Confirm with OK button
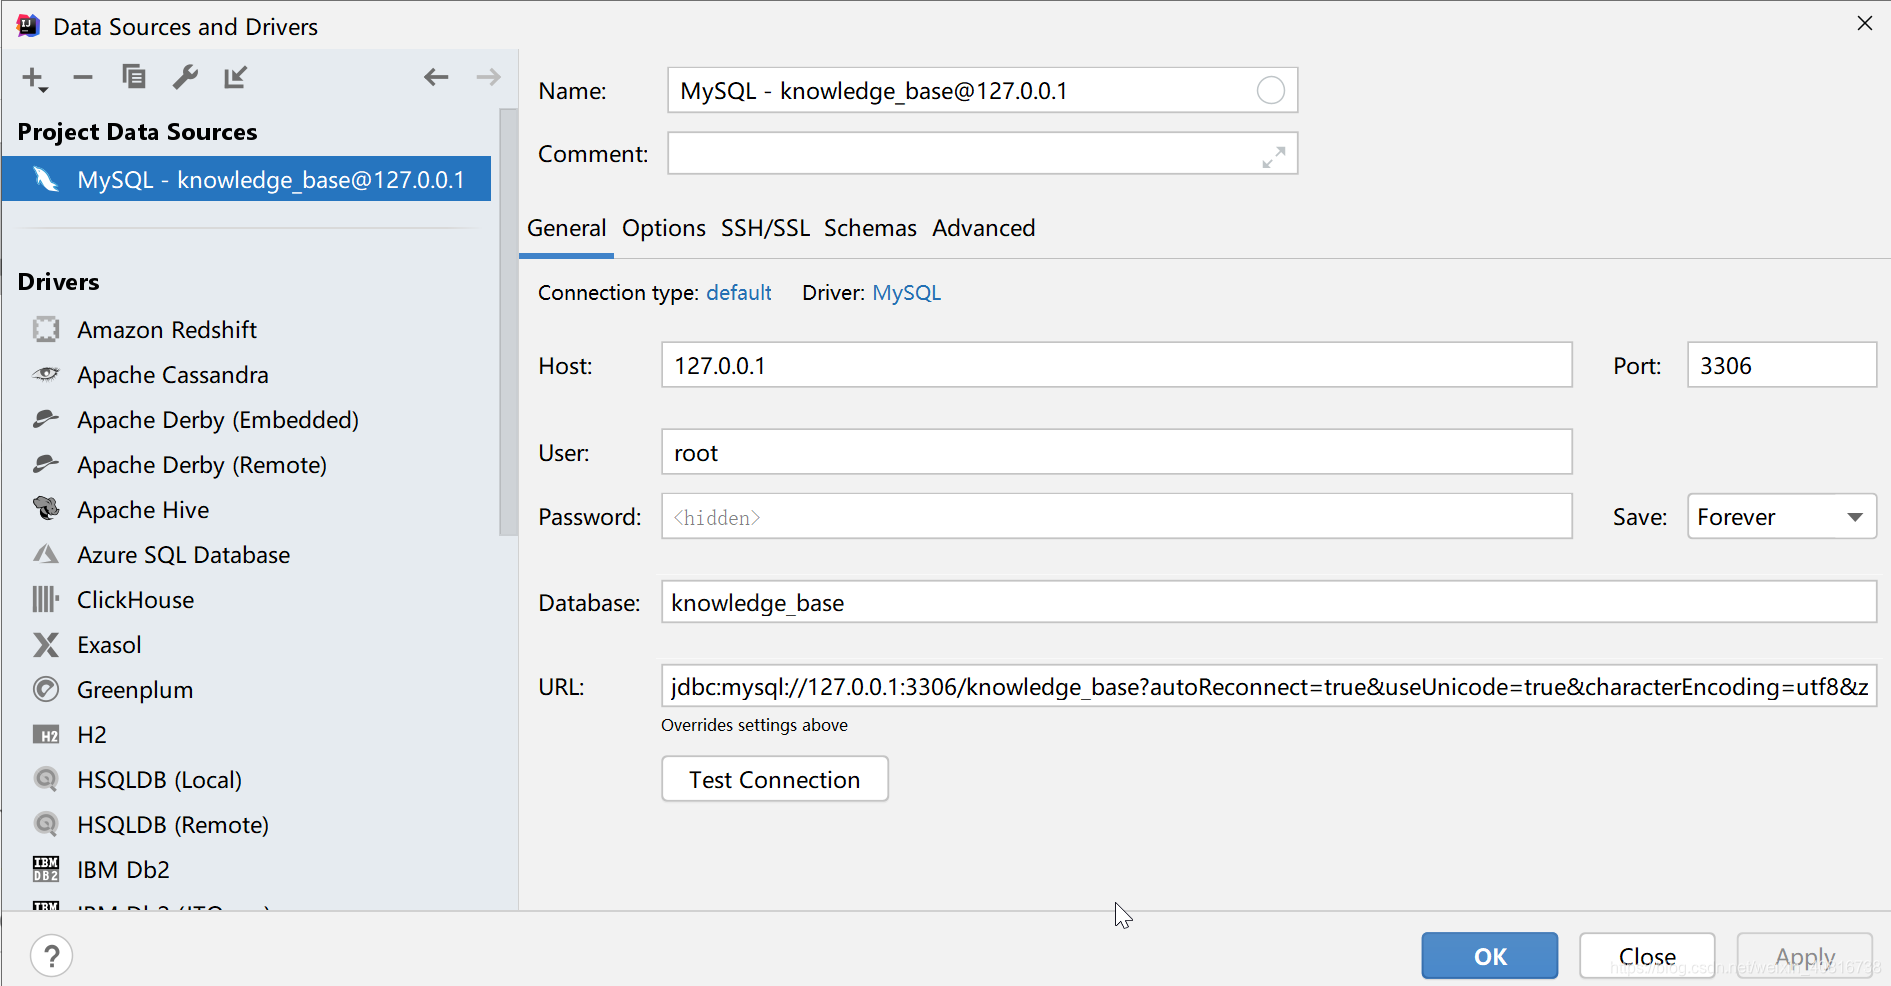The image size is (1891, 986). (x=1489, y=956)
